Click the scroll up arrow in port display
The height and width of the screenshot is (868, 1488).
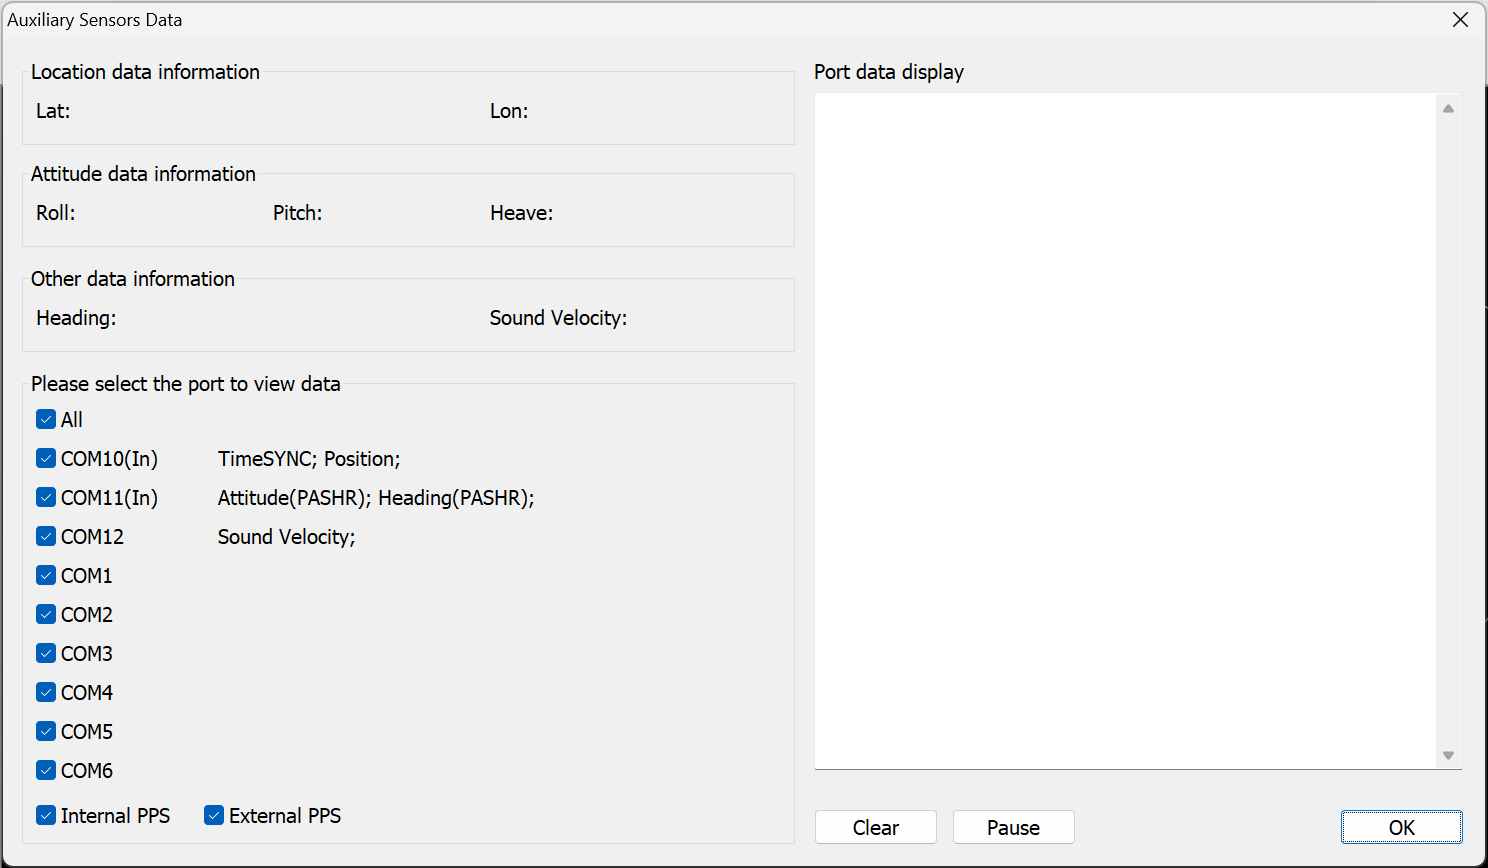(x=1448, y=109)
